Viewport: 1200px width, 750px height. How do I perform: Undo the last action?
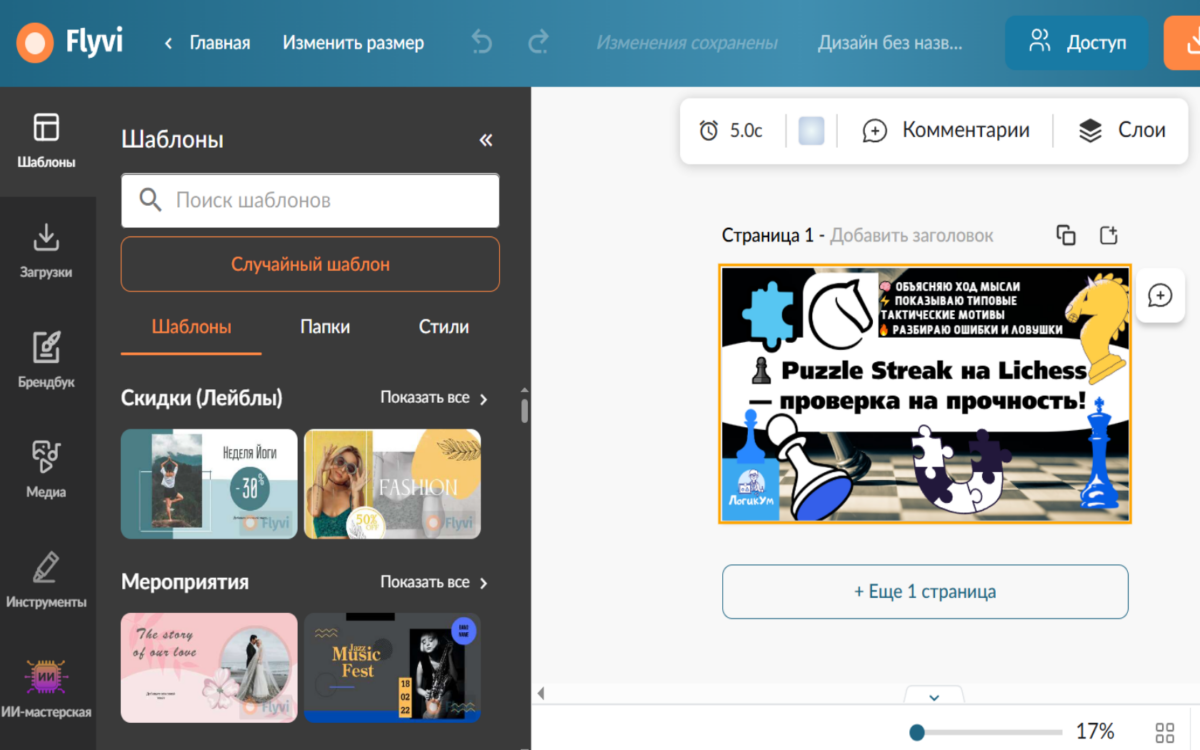(x=482, y=42)
